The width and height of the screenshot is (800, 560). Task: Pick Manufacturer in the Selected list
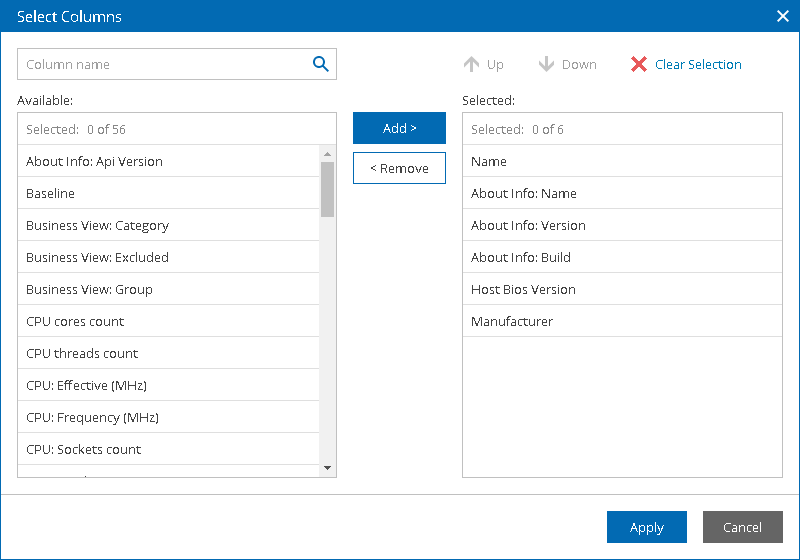click(x=512, y=321)
